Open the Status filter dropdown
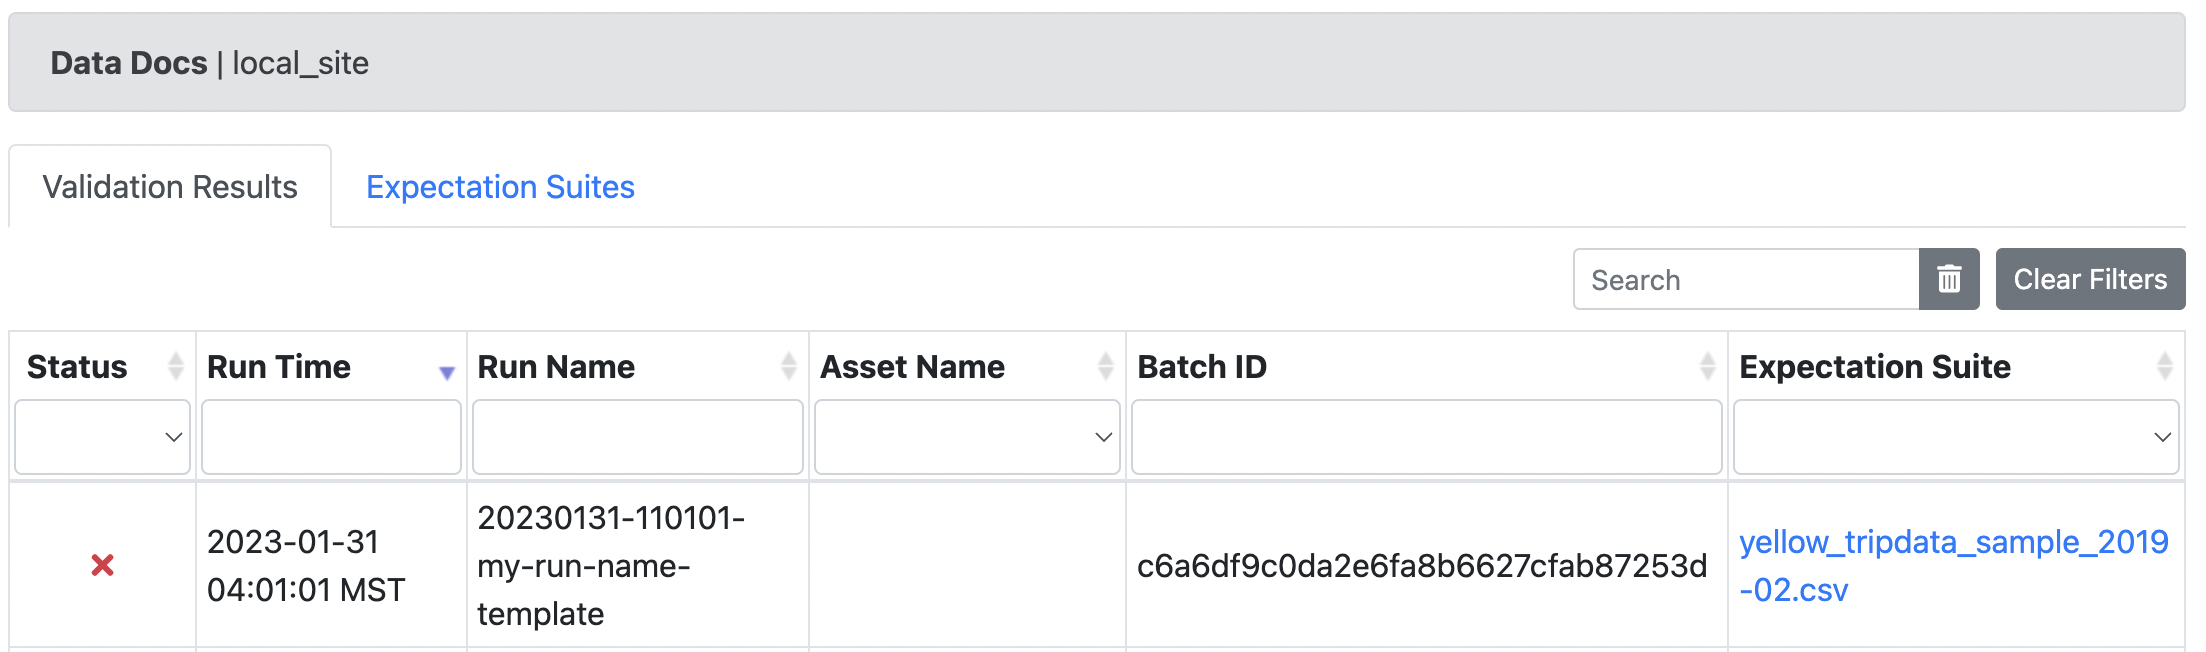Screen dimensions: 2206x652 pos(101,437)
